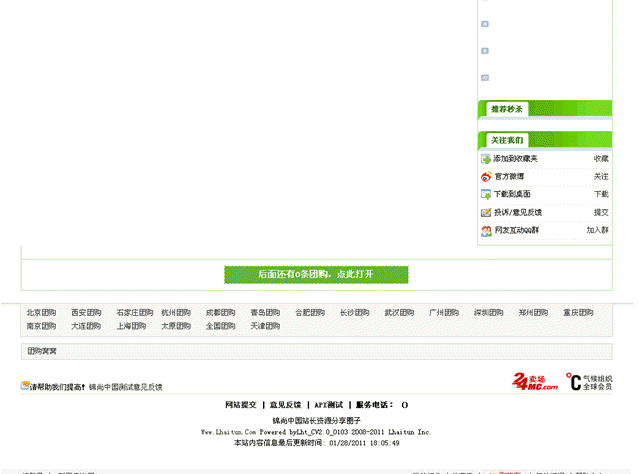Click API测试 in the footer menu

tap(328, 405)
